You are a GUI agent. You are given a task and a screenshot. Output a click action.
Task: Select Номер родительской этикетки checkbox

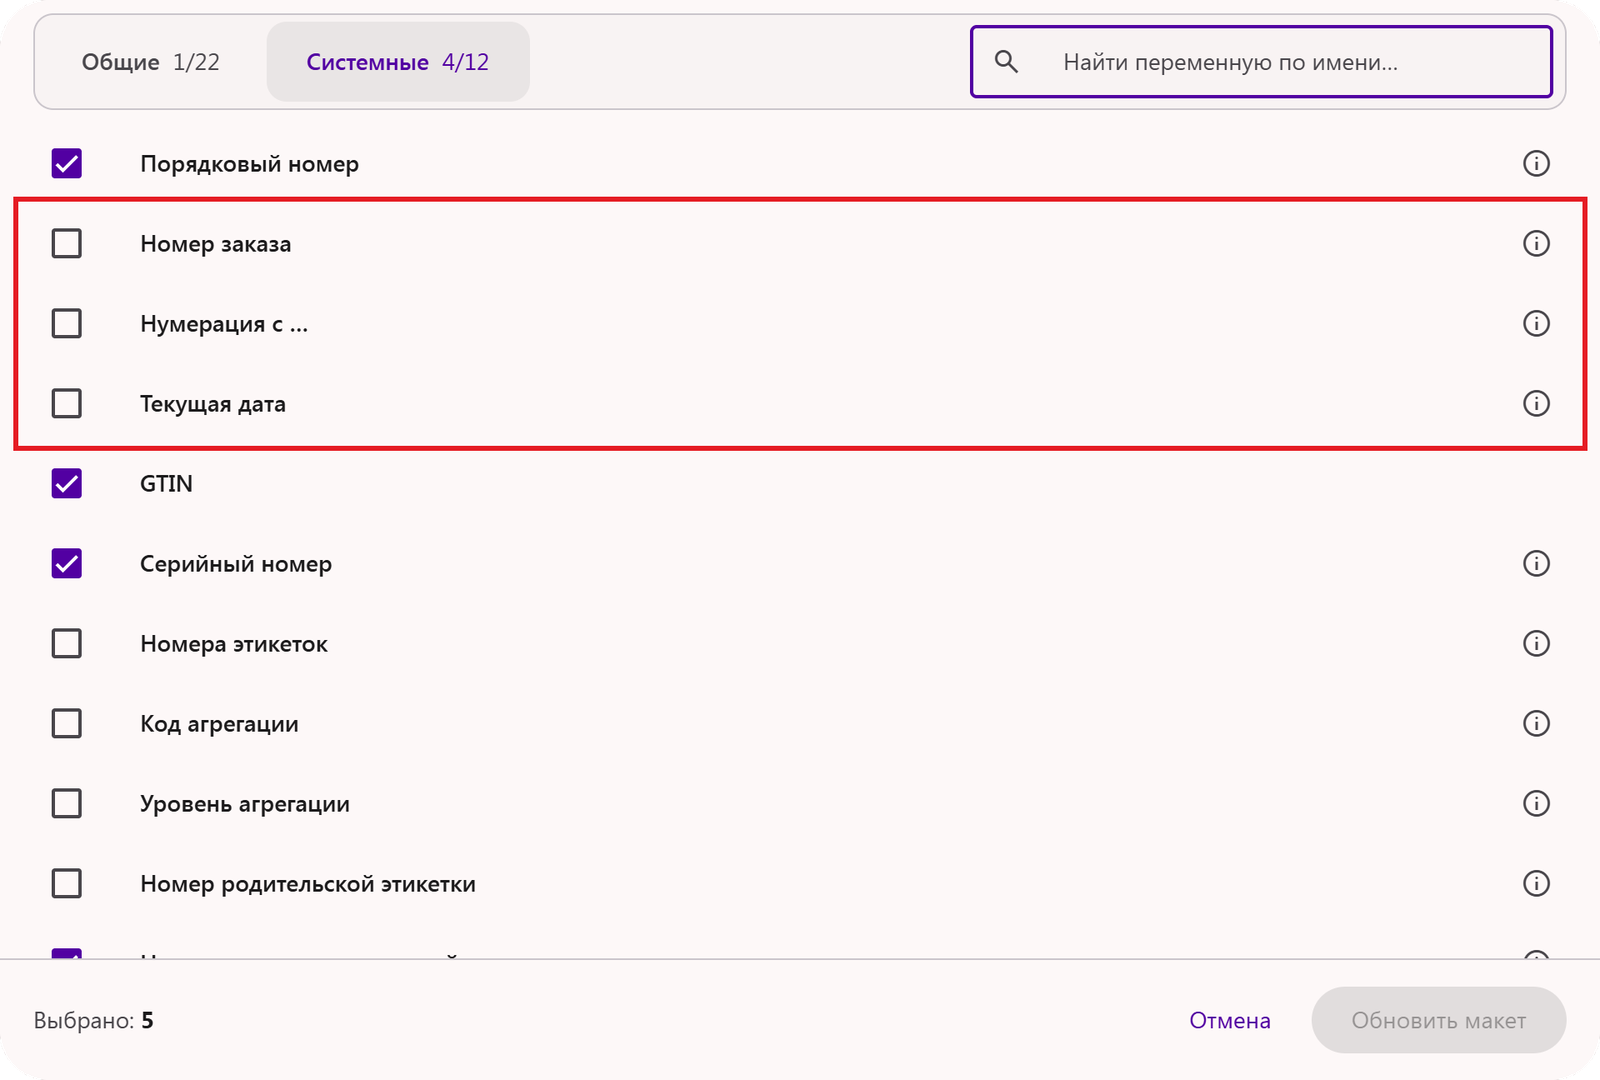pos(67,883)
